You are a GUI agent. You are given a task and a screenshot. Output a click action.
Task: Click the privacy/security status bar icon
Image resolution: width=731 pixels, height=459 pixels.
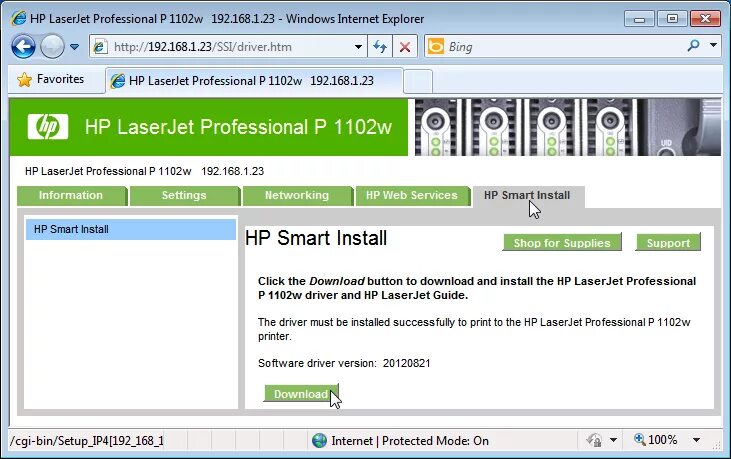(x=594, y=440)
